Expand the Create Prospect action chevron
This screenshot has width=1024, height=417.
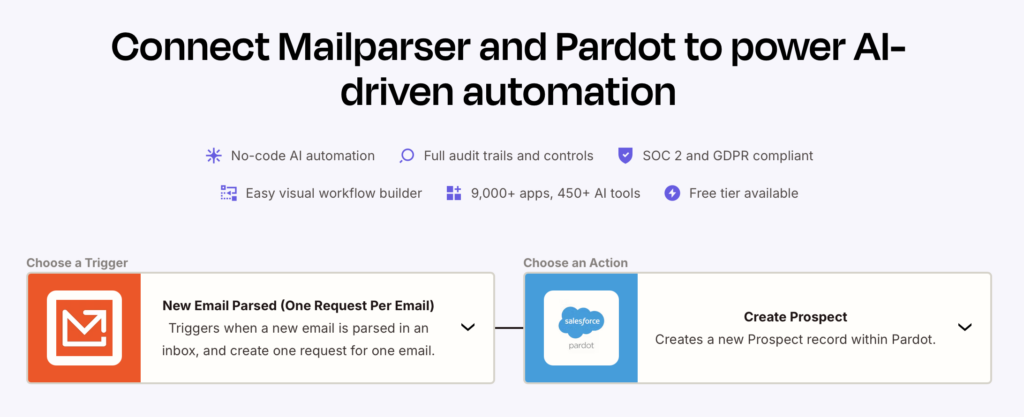(x=965, y=328)
